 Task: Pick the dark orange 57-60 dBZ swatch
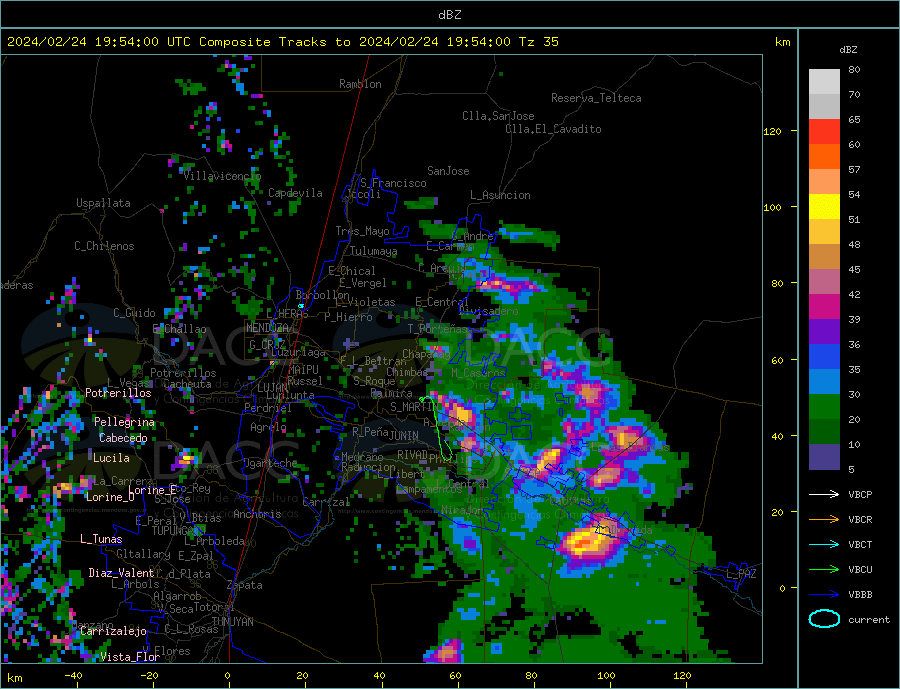click(x=824, y=157)
